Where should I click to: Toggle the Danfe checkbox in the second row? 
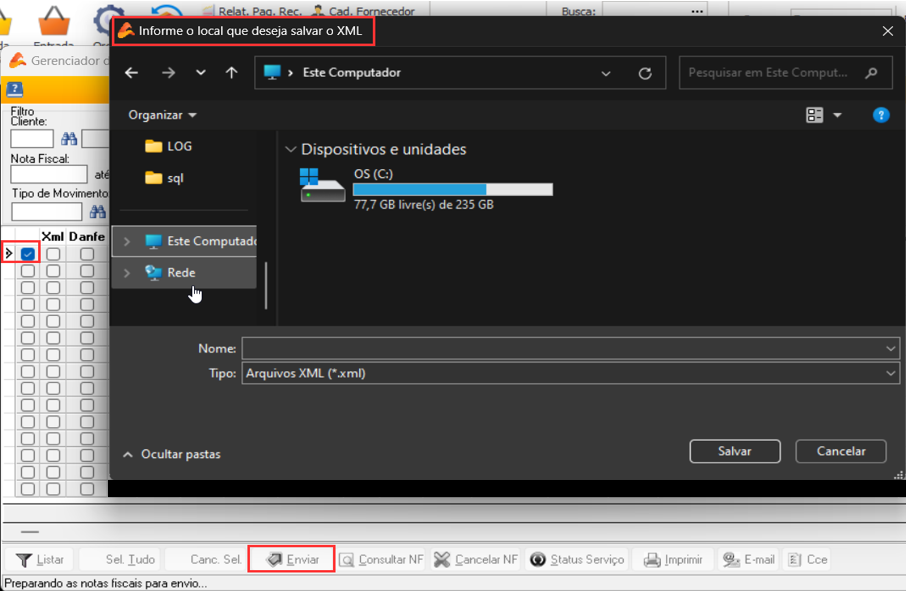click(87, 271)
